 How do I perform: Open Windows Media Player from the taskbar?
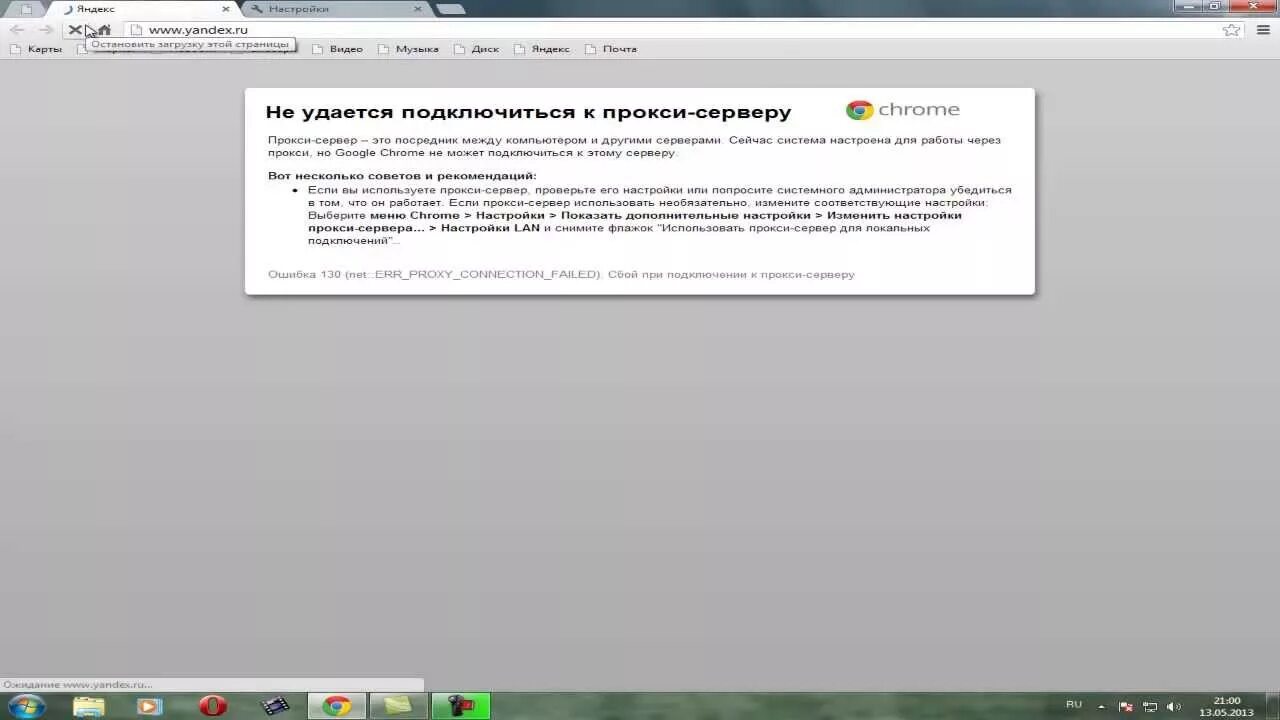coord(149,706)
